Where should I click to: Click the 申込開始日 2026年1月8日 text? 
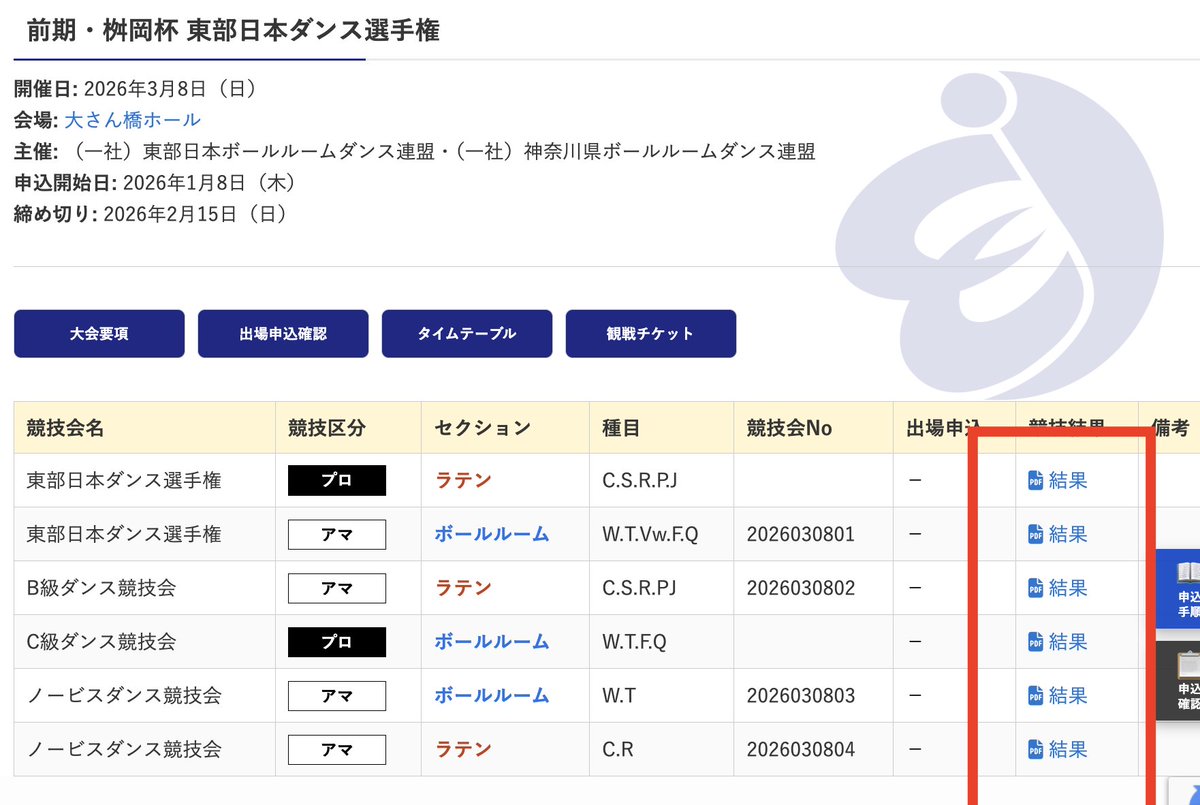(x=155, y=183)
